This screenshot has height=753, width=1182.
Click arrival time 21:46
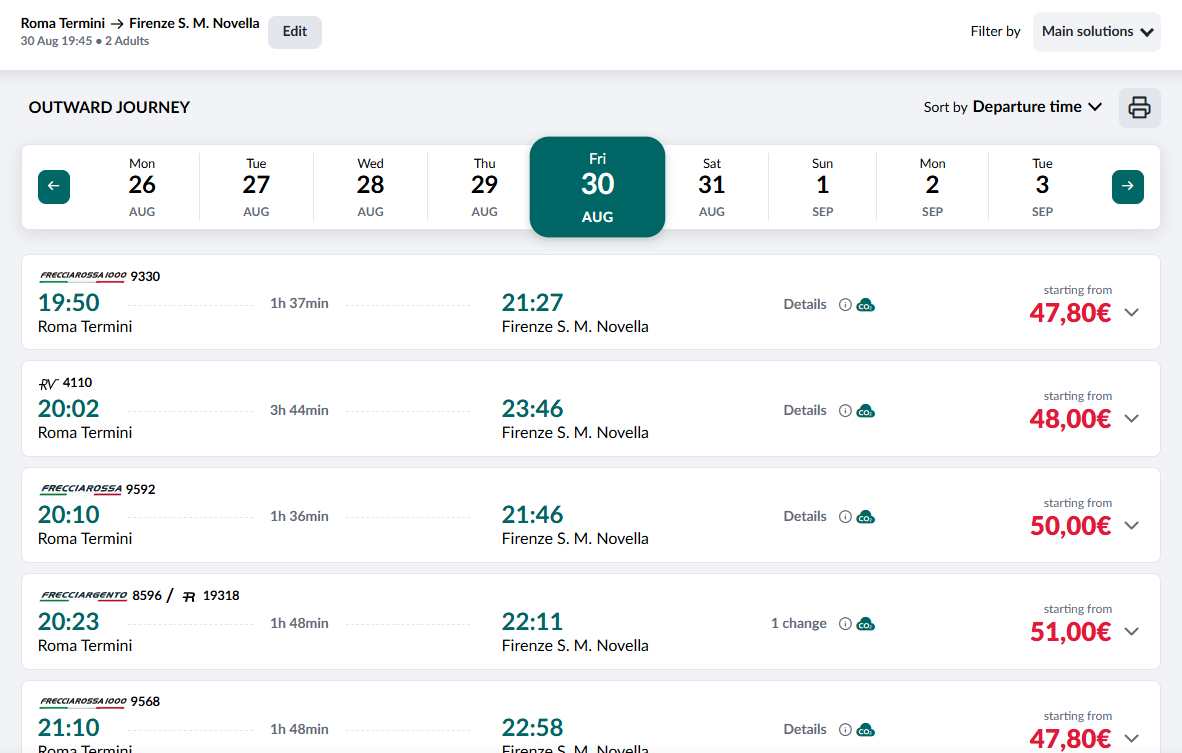[532, 516]
